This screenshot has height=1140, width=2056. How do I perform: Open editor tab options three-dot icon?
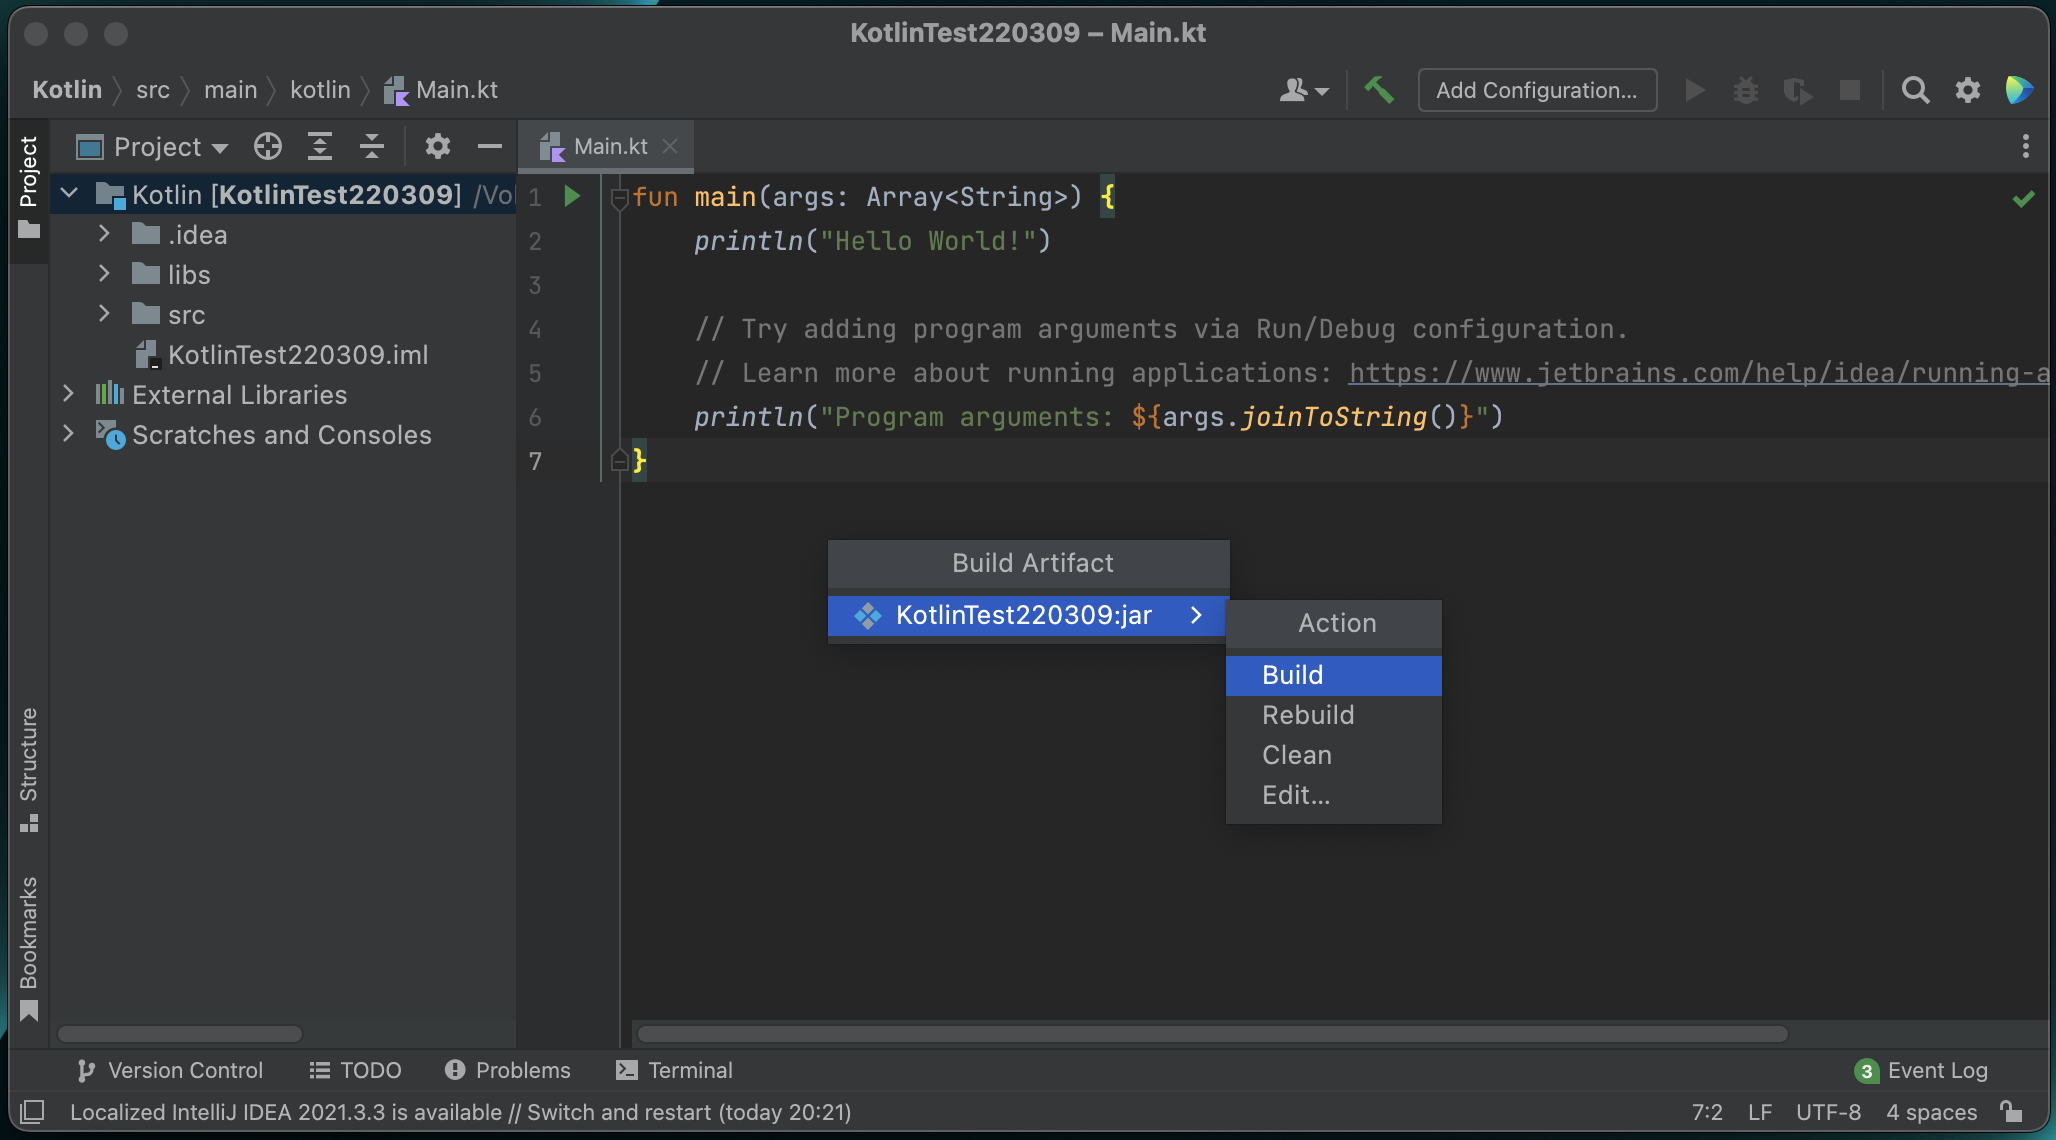pos(2025,146)
